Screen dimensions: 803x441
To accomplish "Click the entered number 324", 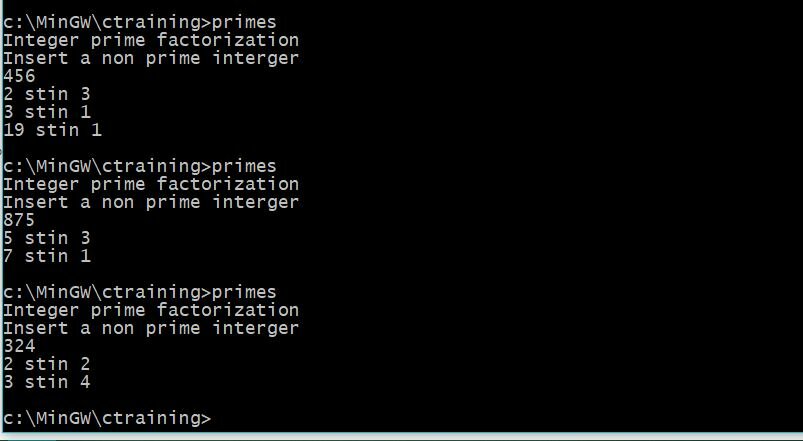I will tap(19, 346).
